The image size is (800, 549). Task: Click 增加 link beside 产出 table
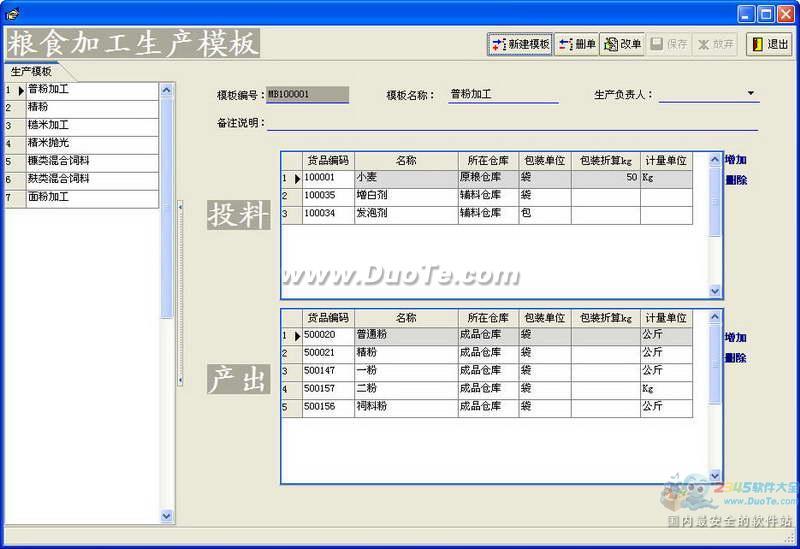pos(736,337)
